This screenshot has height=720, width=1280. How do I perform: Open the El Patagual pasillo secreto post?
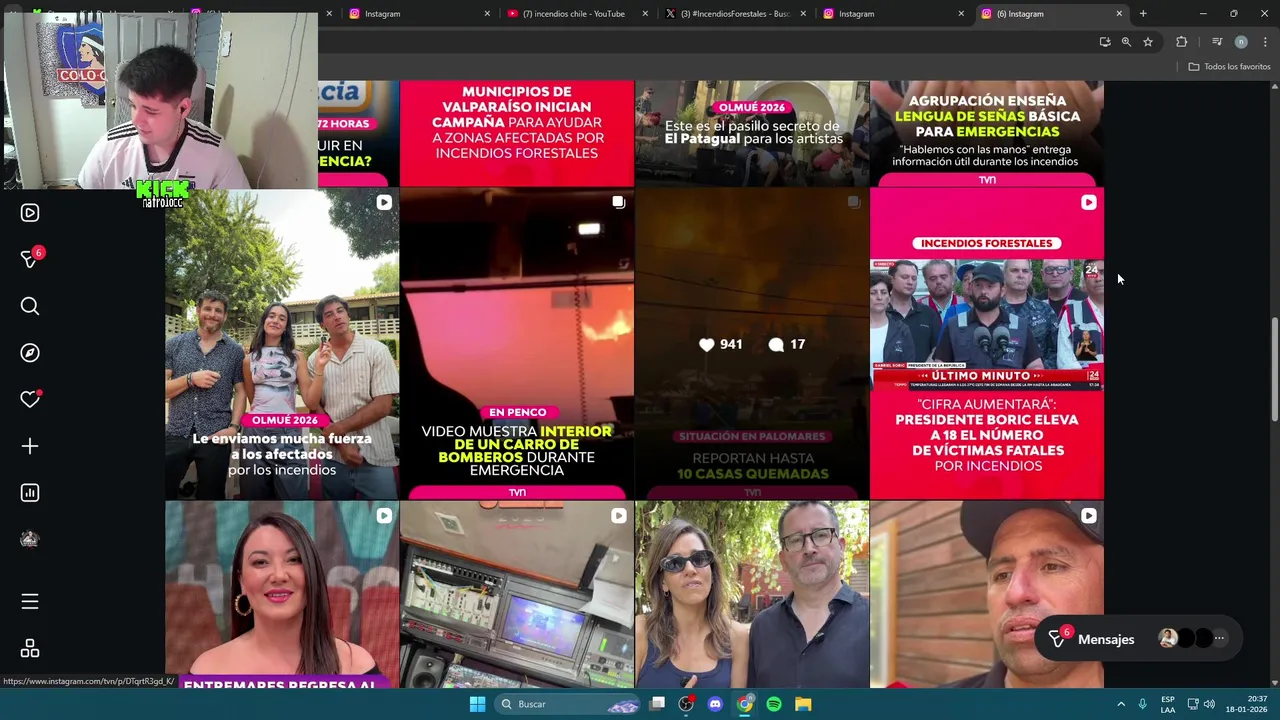tap(752, 133)
